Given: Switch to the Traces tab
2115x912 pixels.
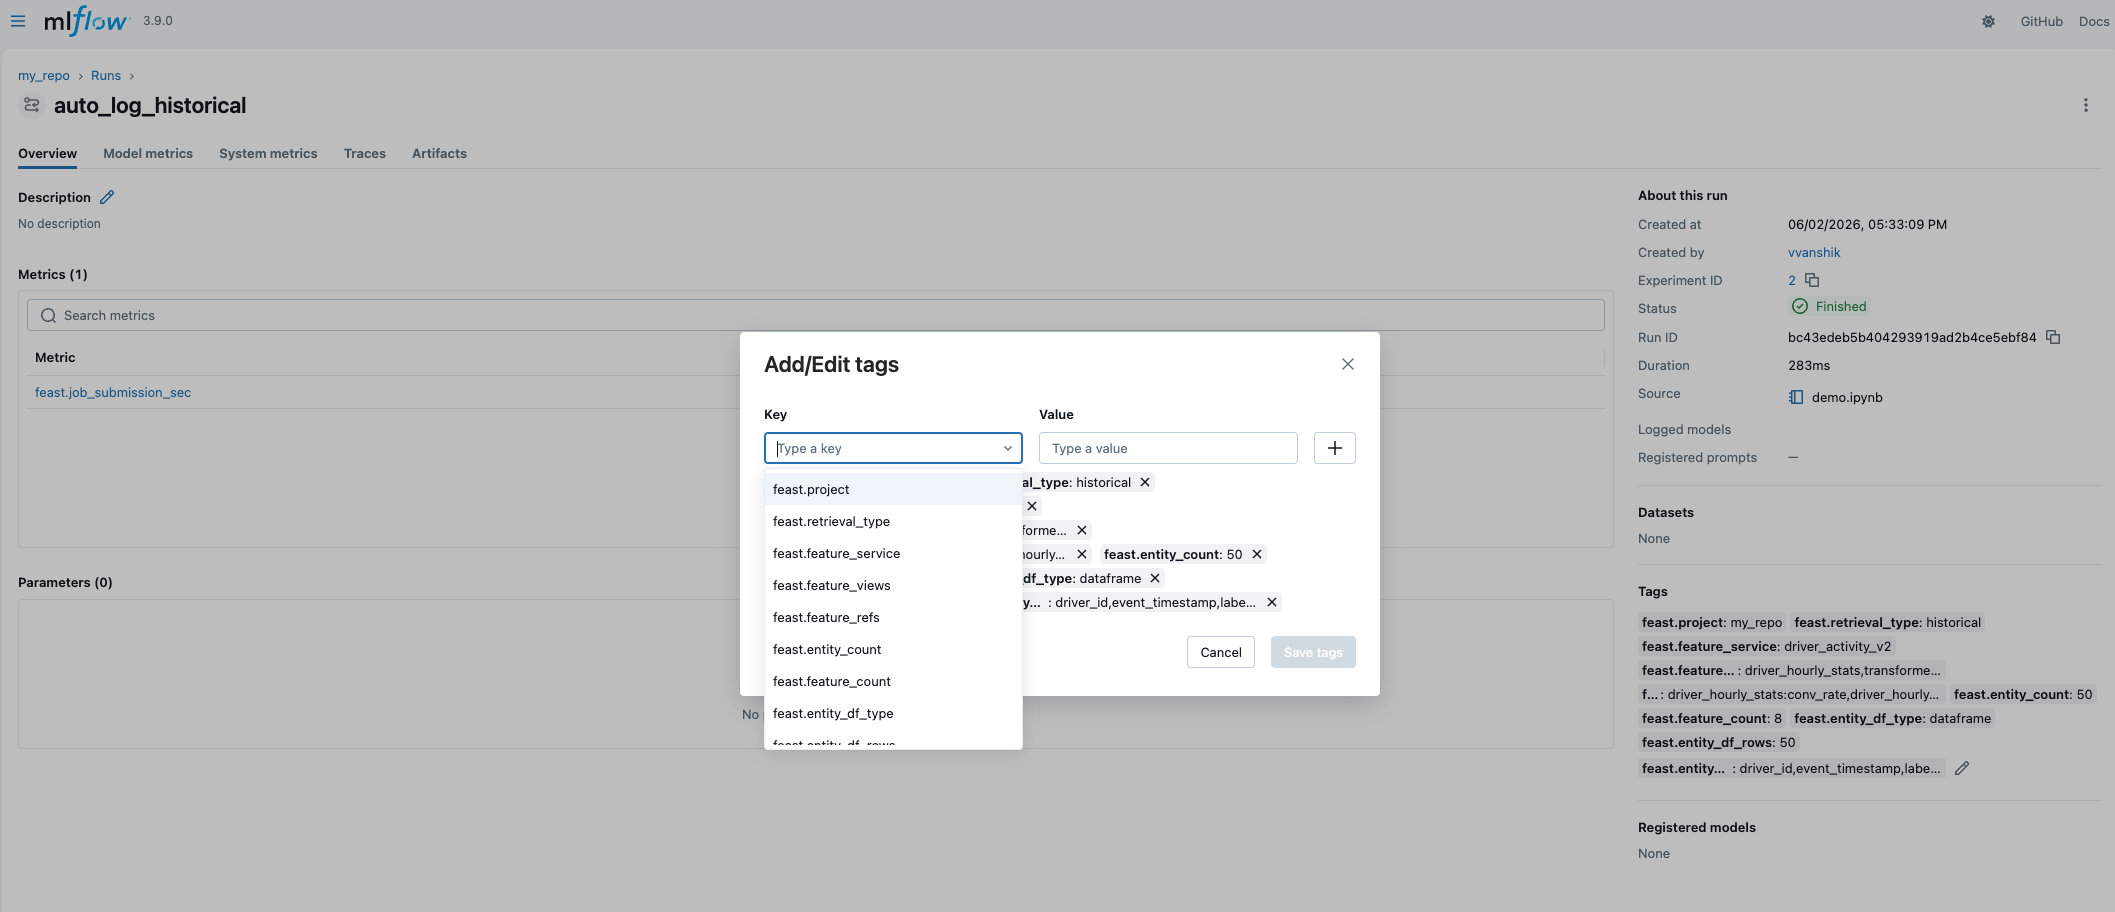Looking at the screenshot, I should click(365, 154).
